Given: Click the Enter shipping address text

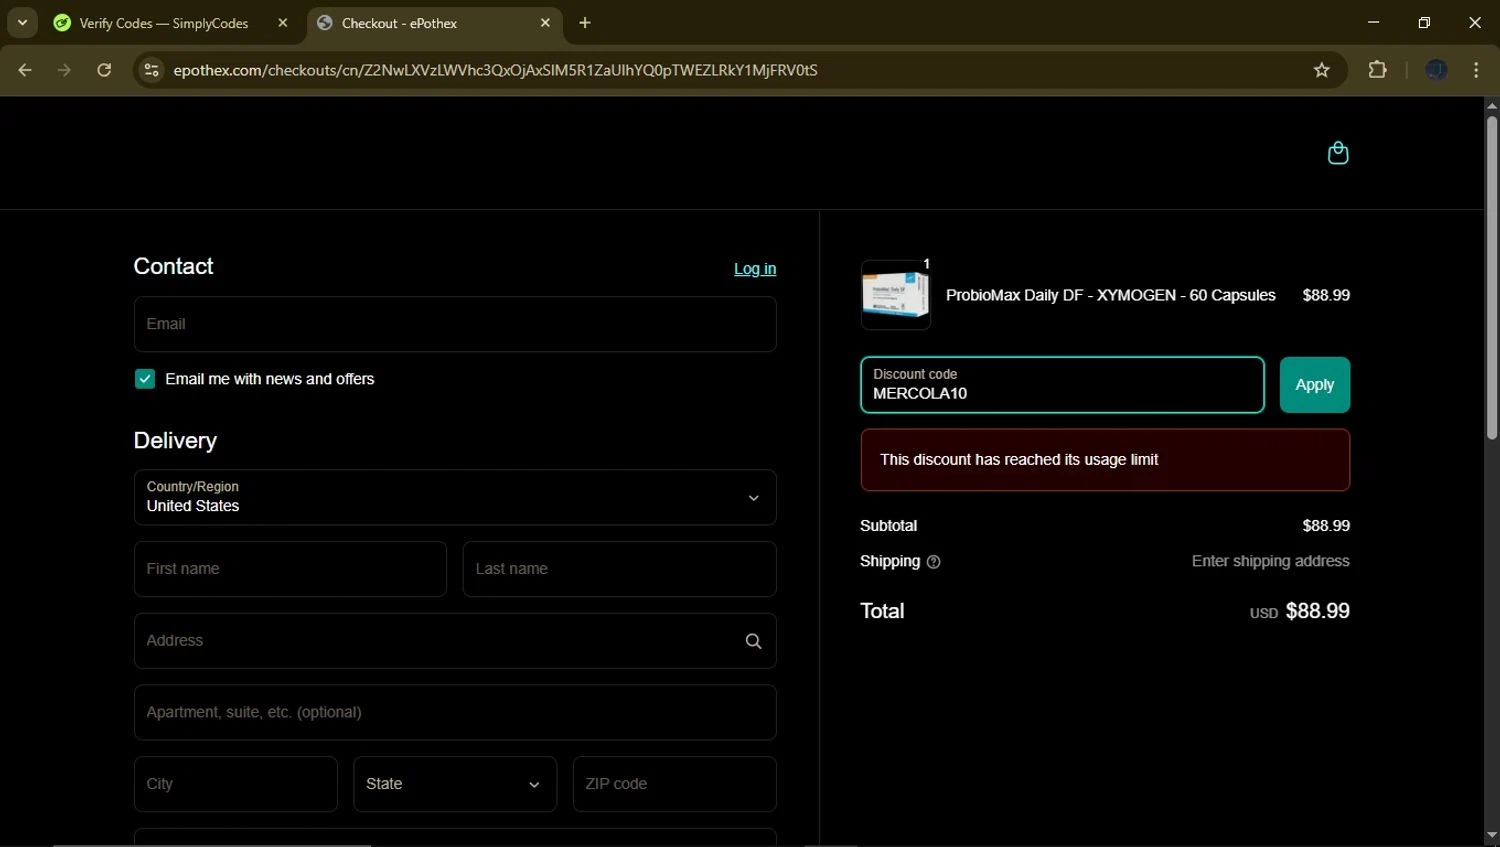Looking at the screenshot, I should [x=1270, y=561].
